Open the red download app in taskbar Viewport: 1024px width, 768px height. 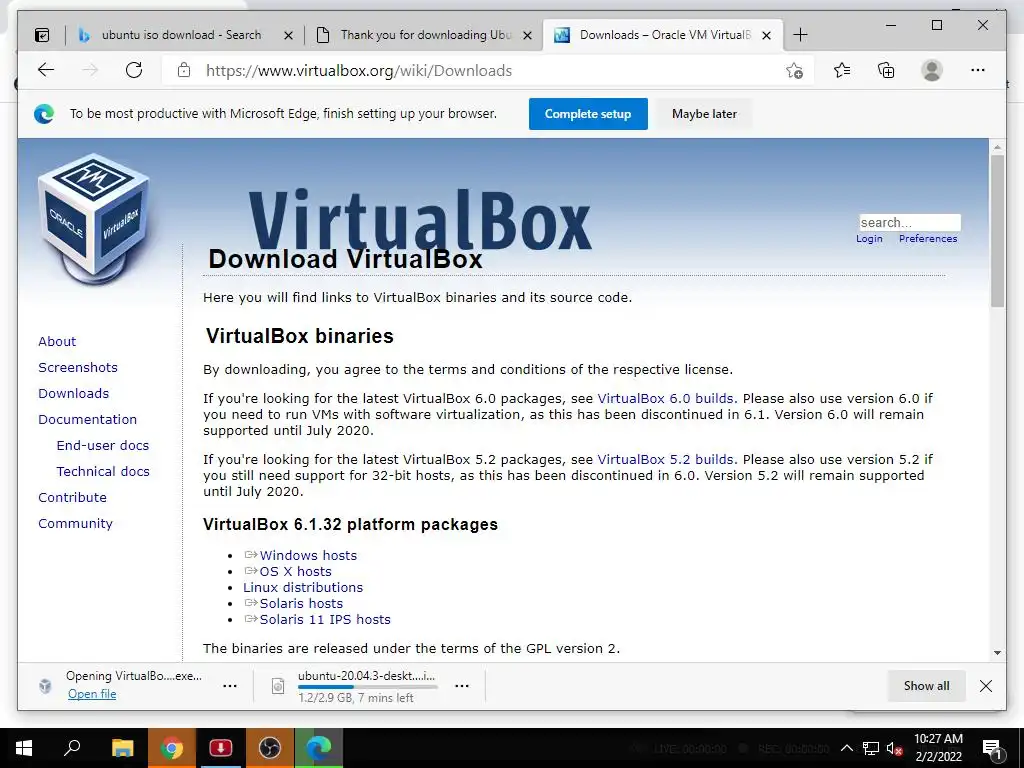click(221, 748)
